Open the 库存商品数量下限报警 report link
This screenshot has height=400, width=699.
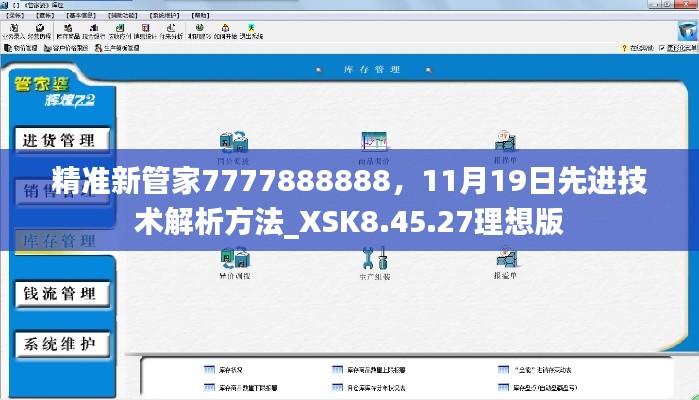[241, 388]
